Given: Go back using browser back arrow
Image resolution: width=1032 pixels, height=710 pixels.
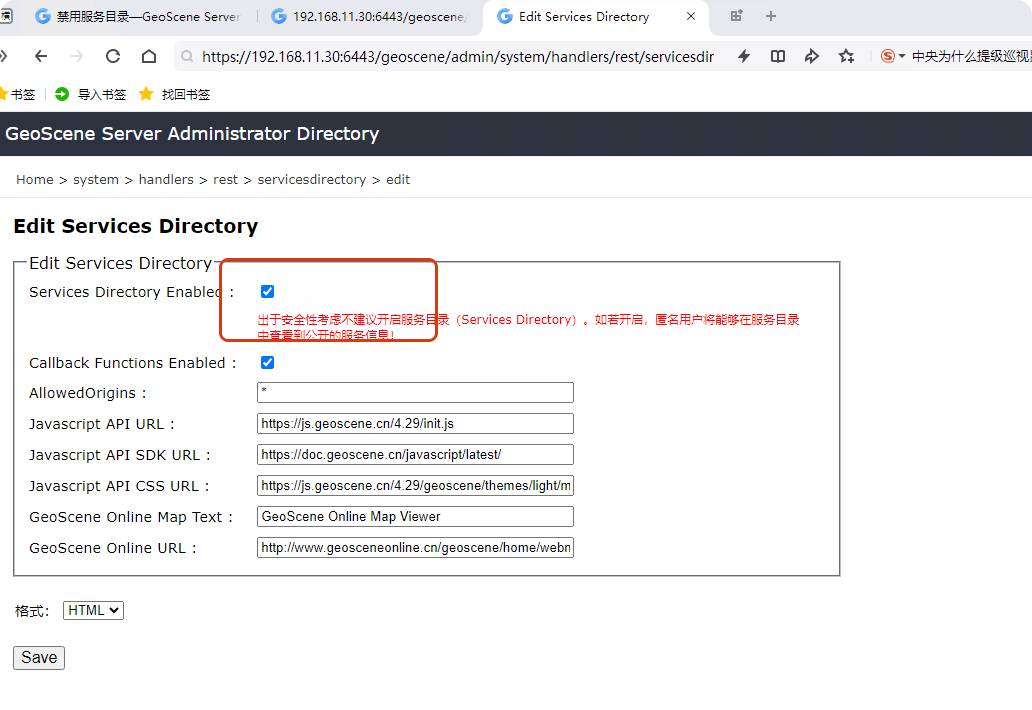Looking at the screenshot, I should click(x=41, y=57).
